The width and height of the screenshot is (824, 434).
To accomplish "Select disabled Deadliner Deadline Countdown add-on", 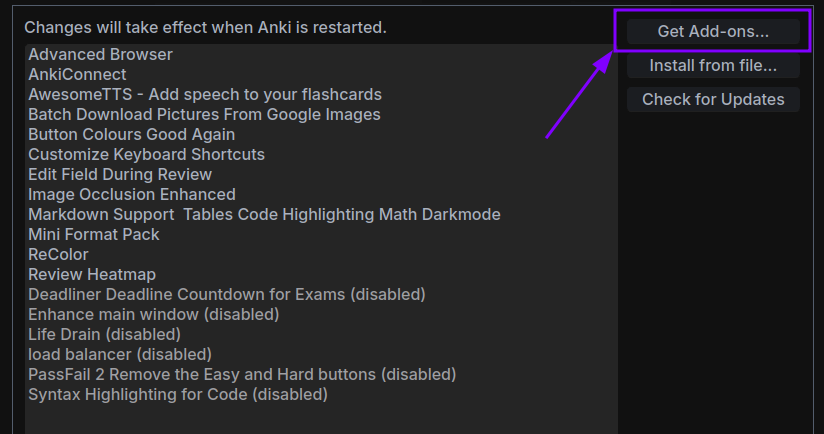I will [227, 294].
